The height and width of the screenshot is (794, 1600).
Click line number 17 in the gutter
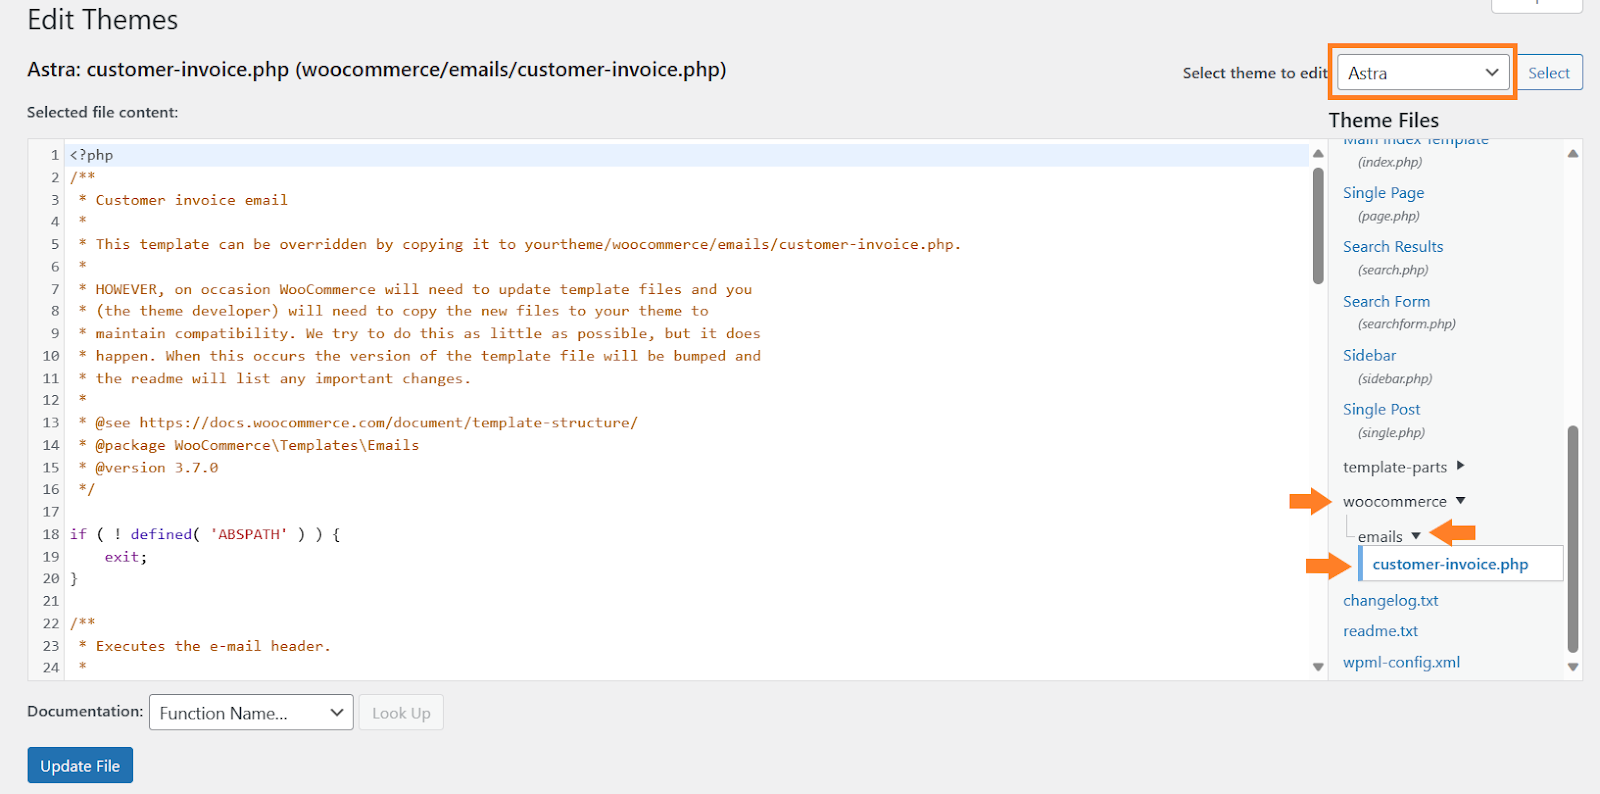[x=51, y=512]
